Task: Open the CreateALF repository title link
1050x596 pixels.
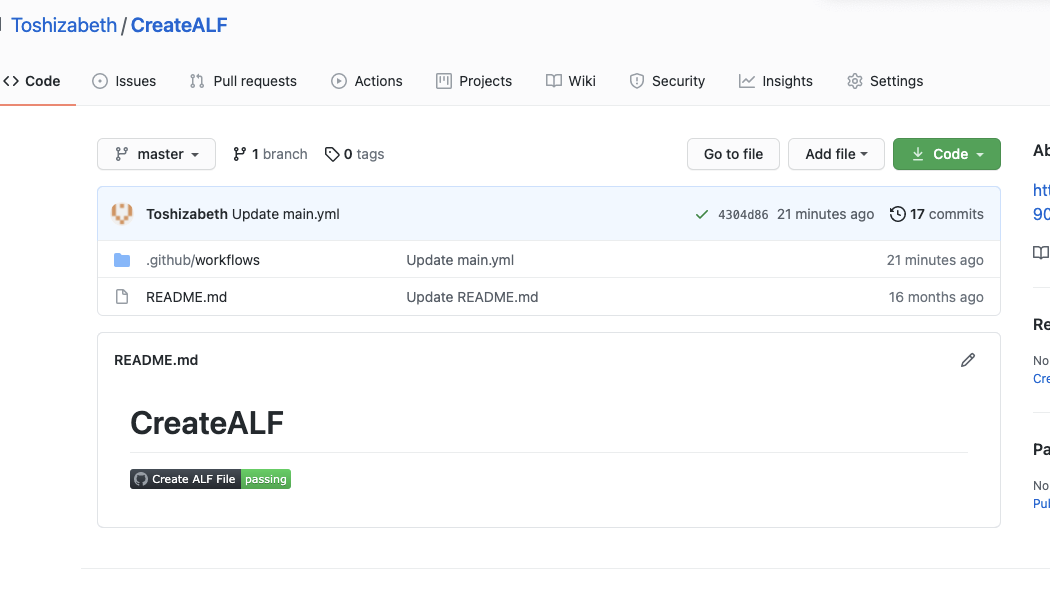Action: point(179,25)
